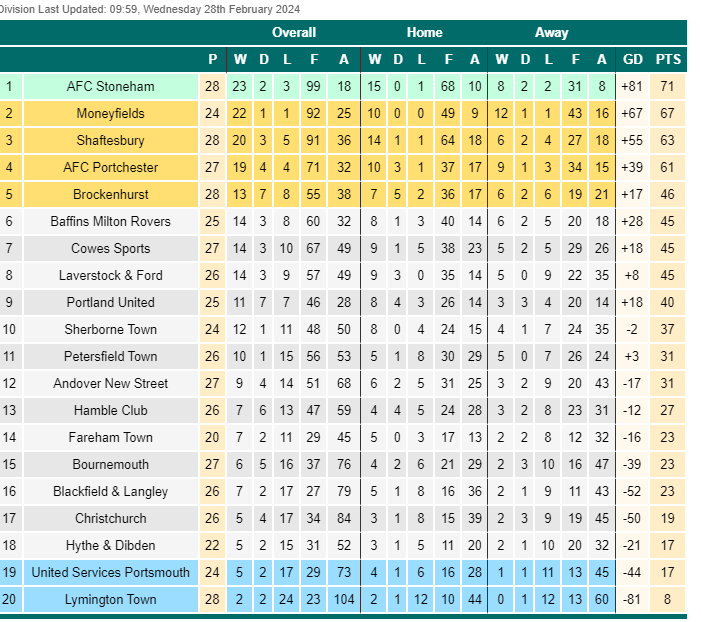Open the Shaftesbury team row

click(110, 140)
